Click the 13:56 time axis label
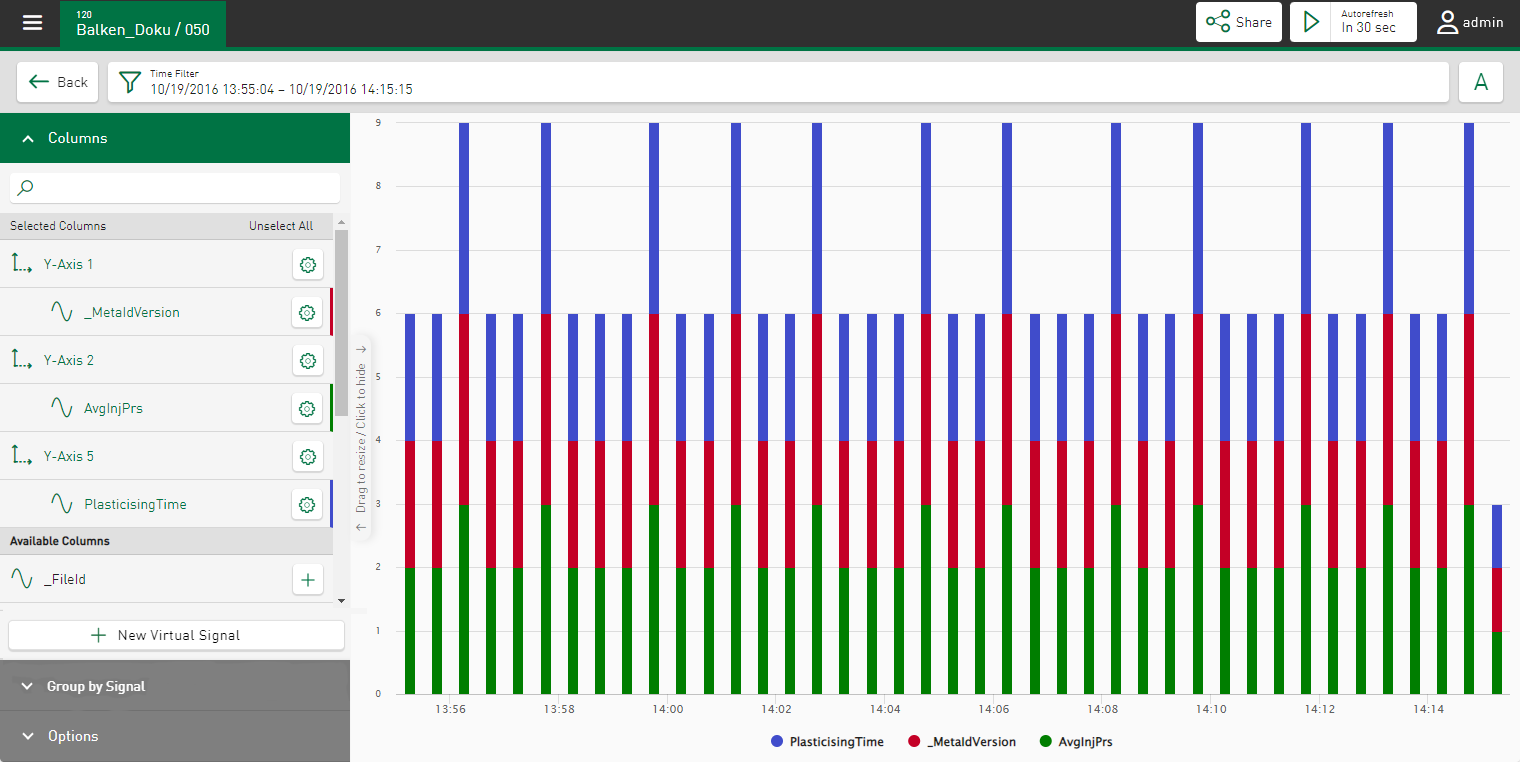1520x762 pixels. coord(450,709)
